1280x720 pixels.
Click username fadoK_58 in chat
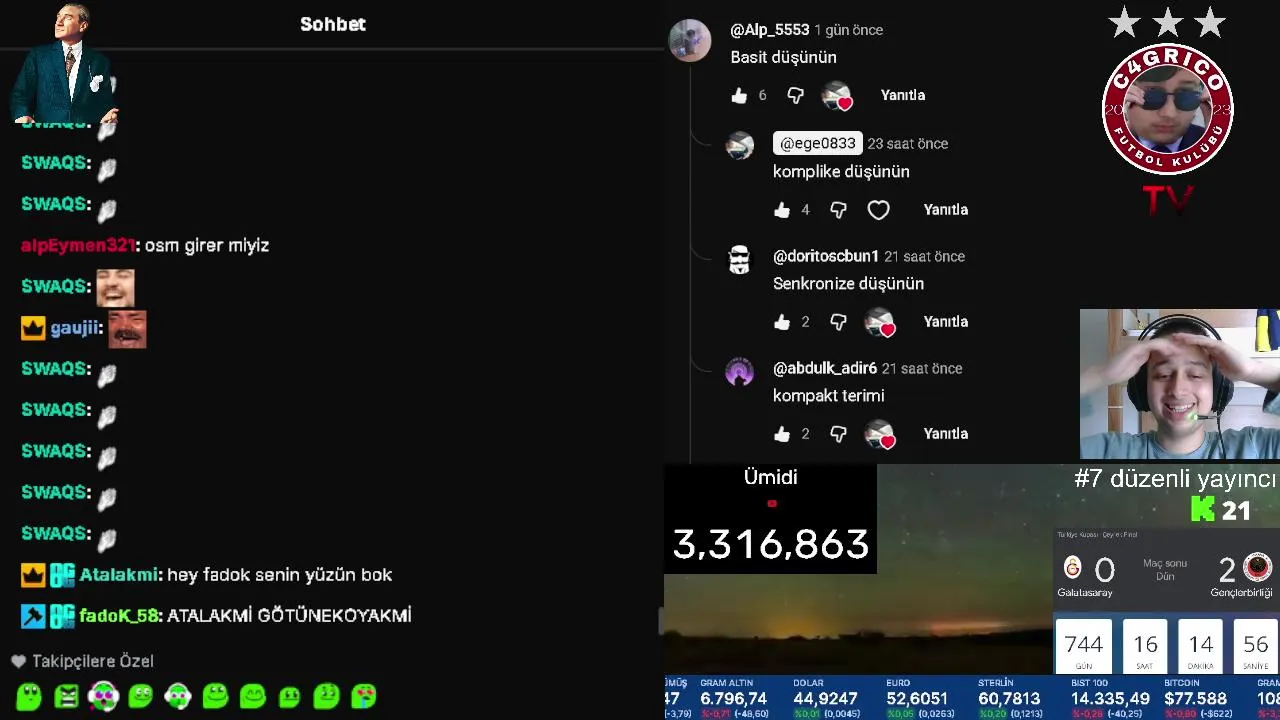coord(119,616)
